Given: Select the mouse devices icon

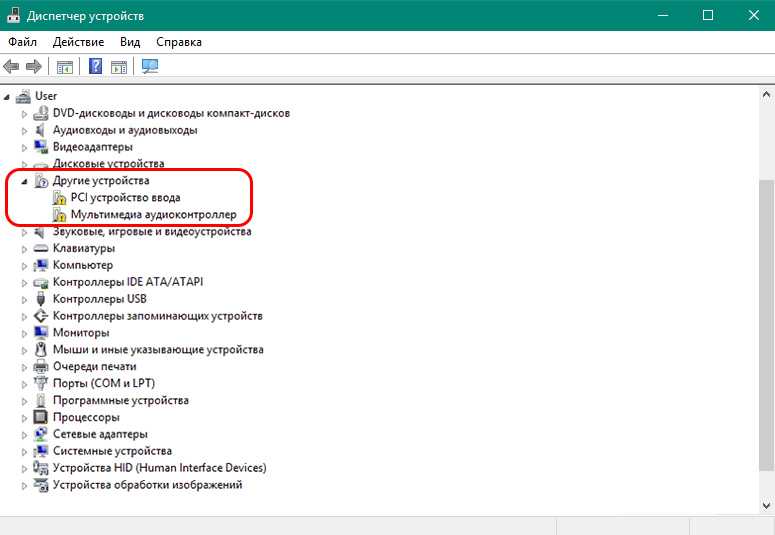Looking at the screenshot, I should click(41, 349).
